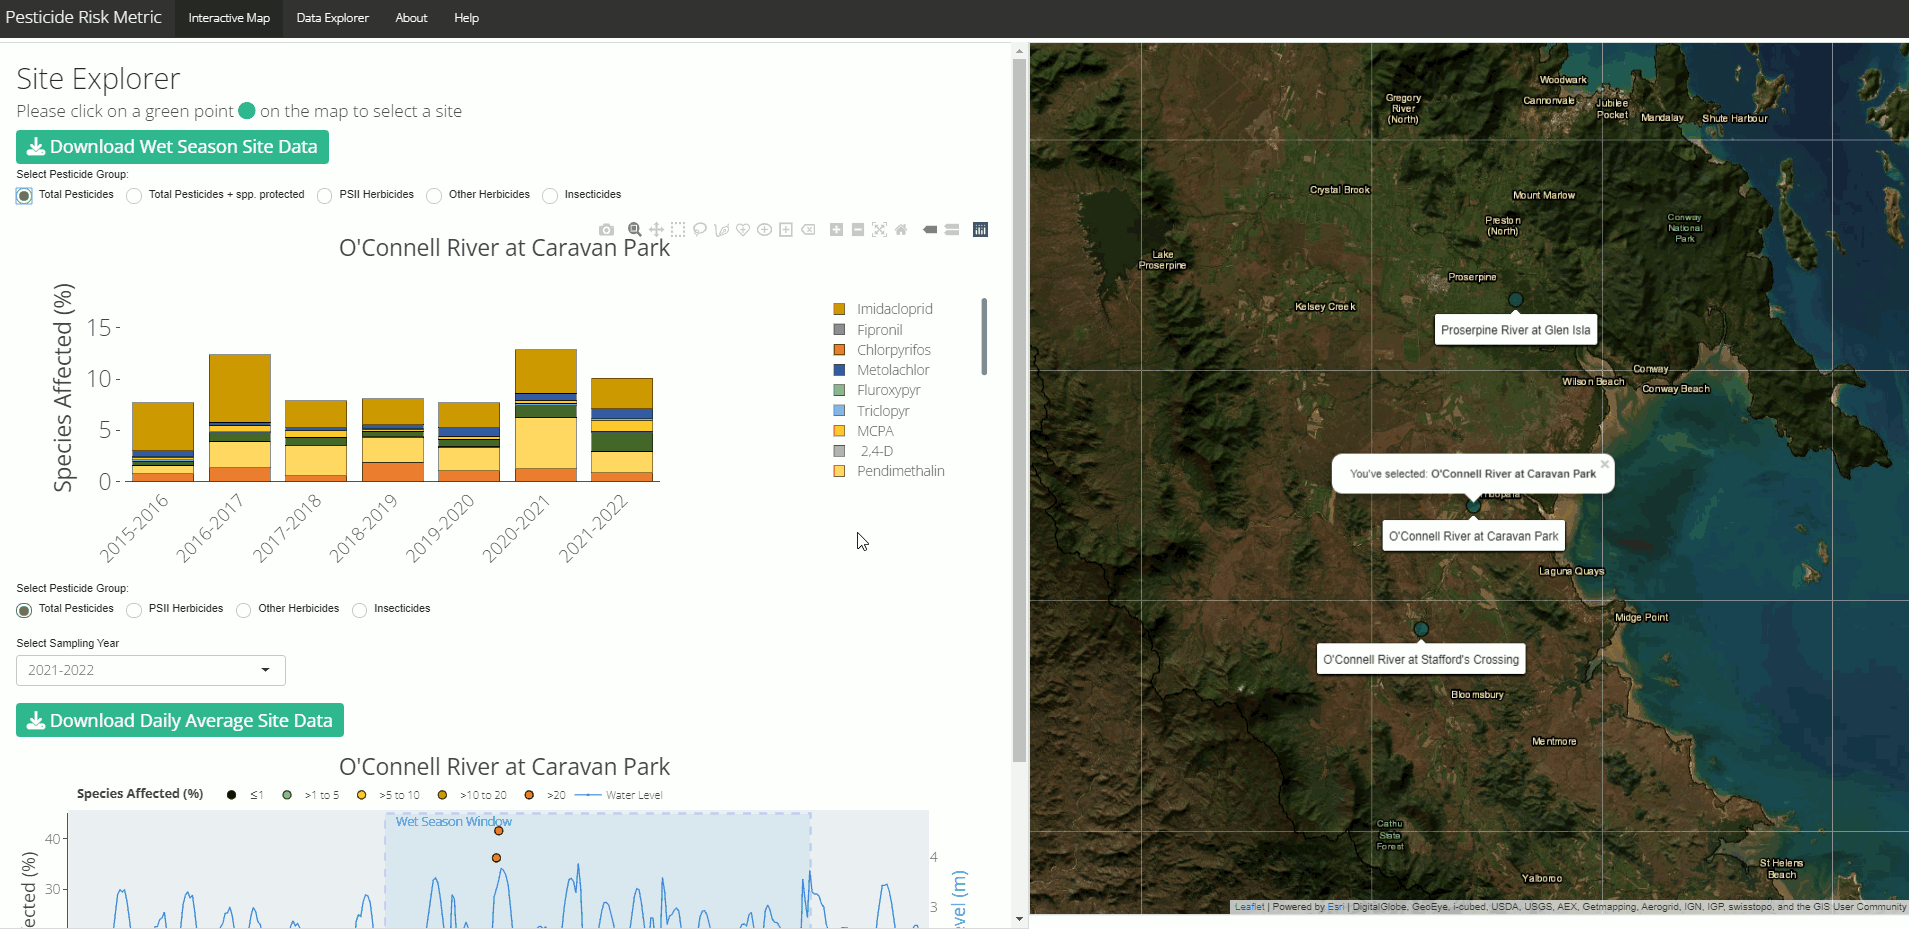The width and height of the screenshot is (1909, 929).
Task: Click the Plotly logo icon
Action: pos(981,230)
